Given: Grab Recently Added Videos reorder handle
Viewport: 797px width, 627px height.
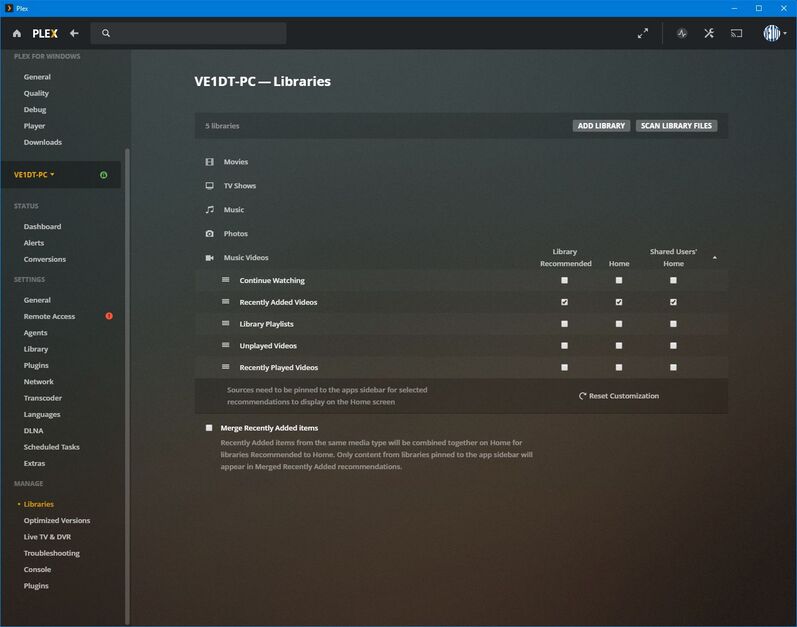Looking at the screenshot, I should click(x=226, y=302).
